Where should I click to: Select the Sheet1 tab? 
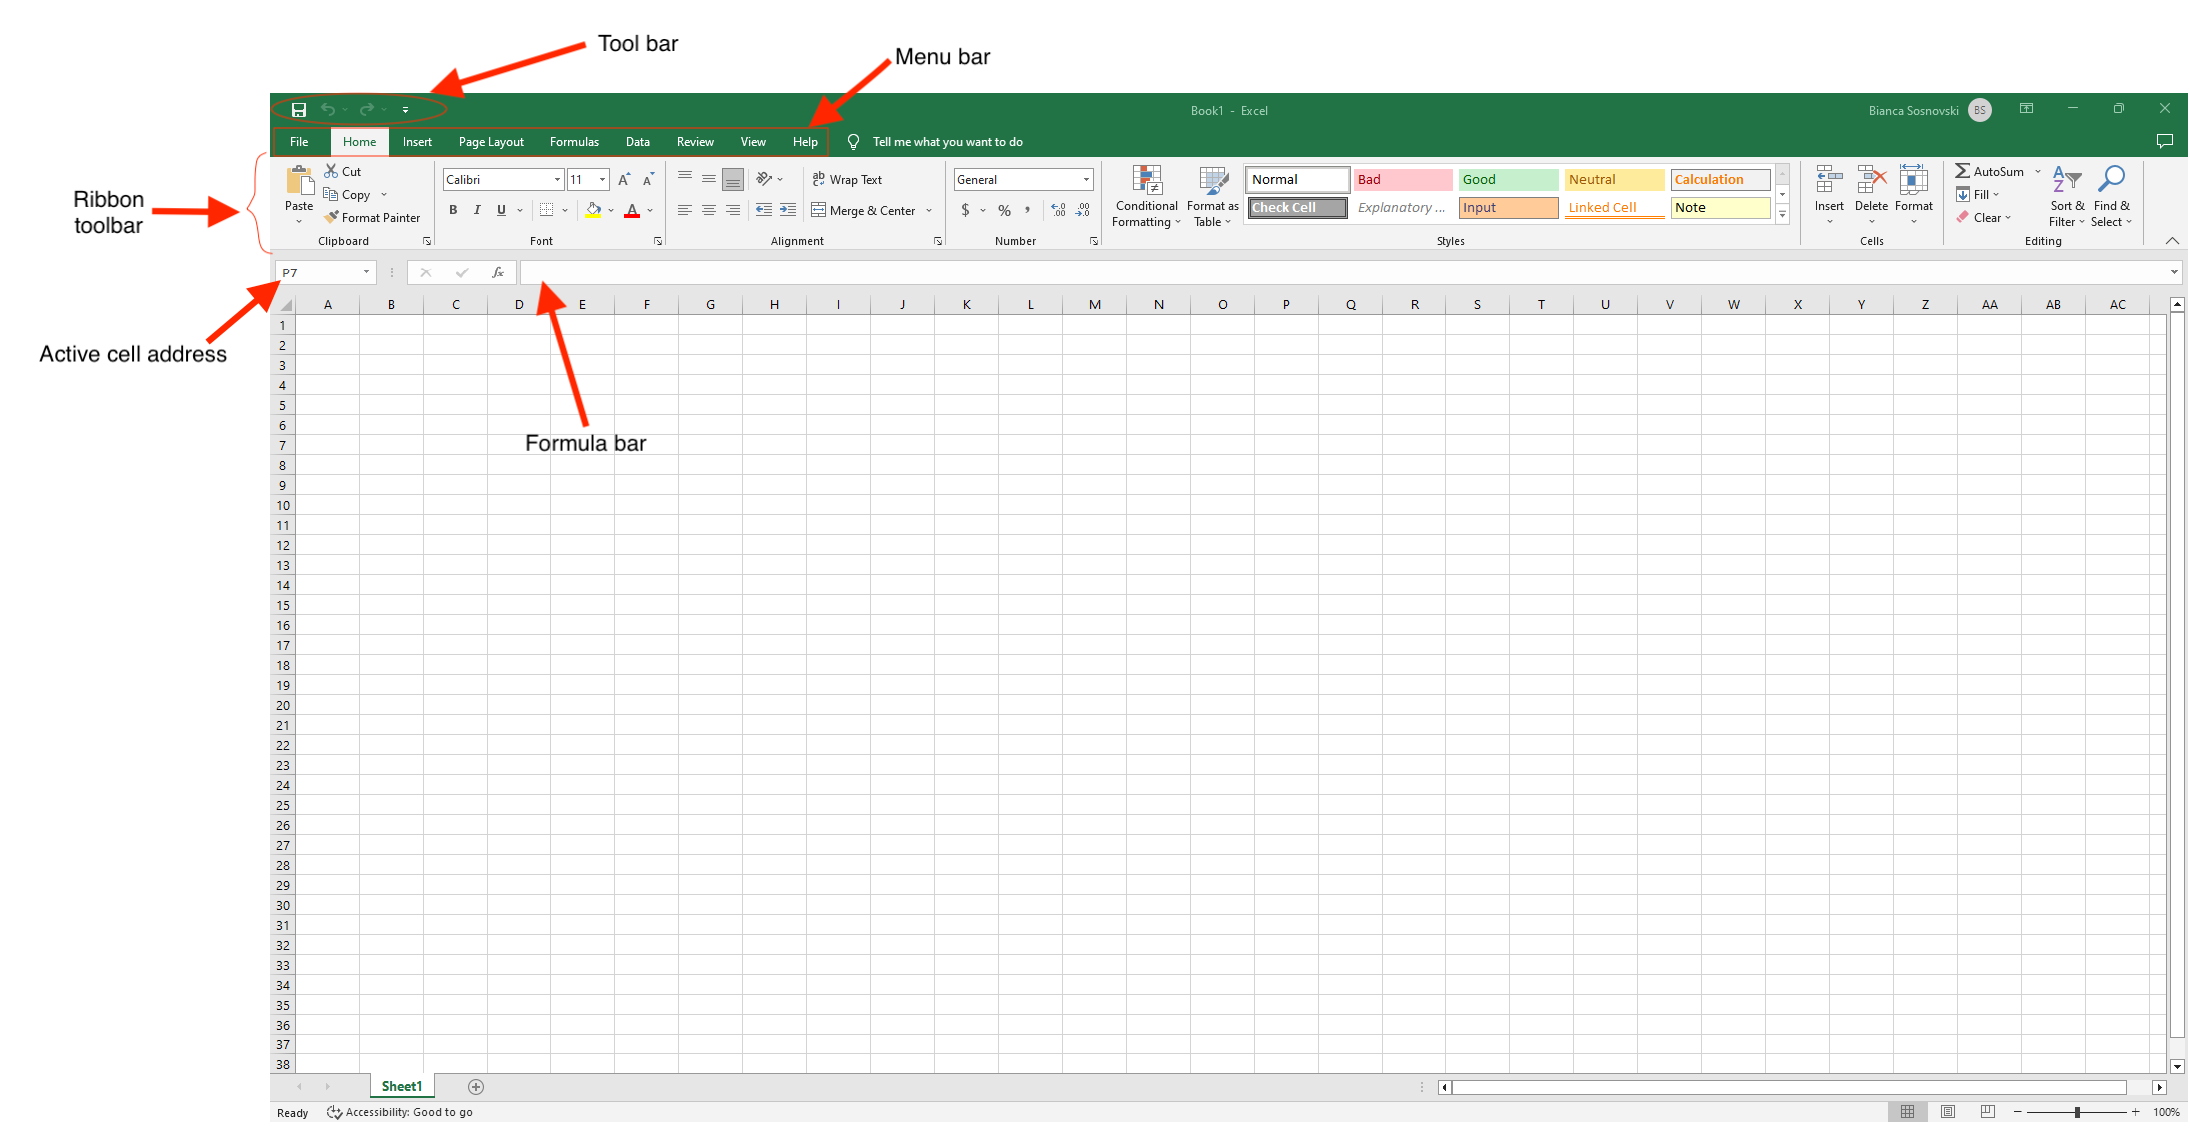pyautogui.click(x=401, y=1086)
